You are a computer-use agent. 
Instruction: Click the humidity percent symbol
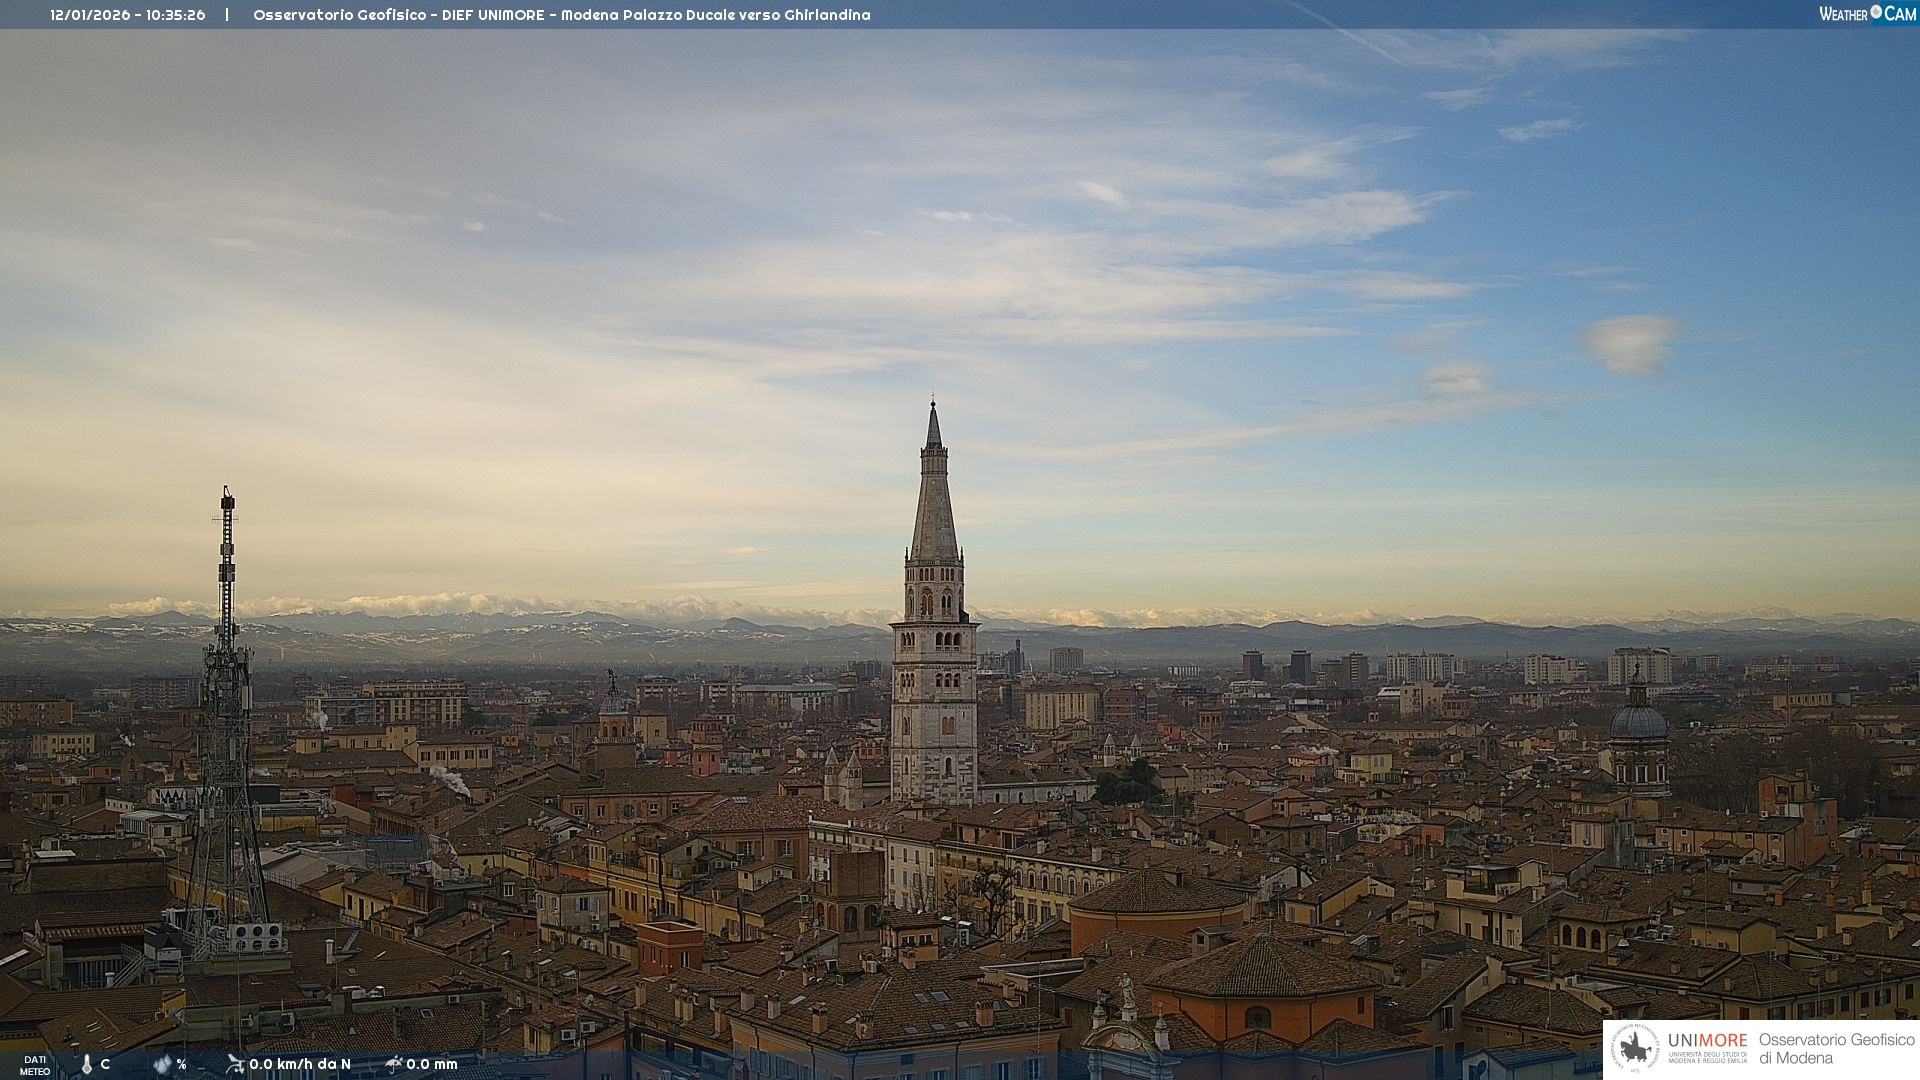(x=181, y=1064)
